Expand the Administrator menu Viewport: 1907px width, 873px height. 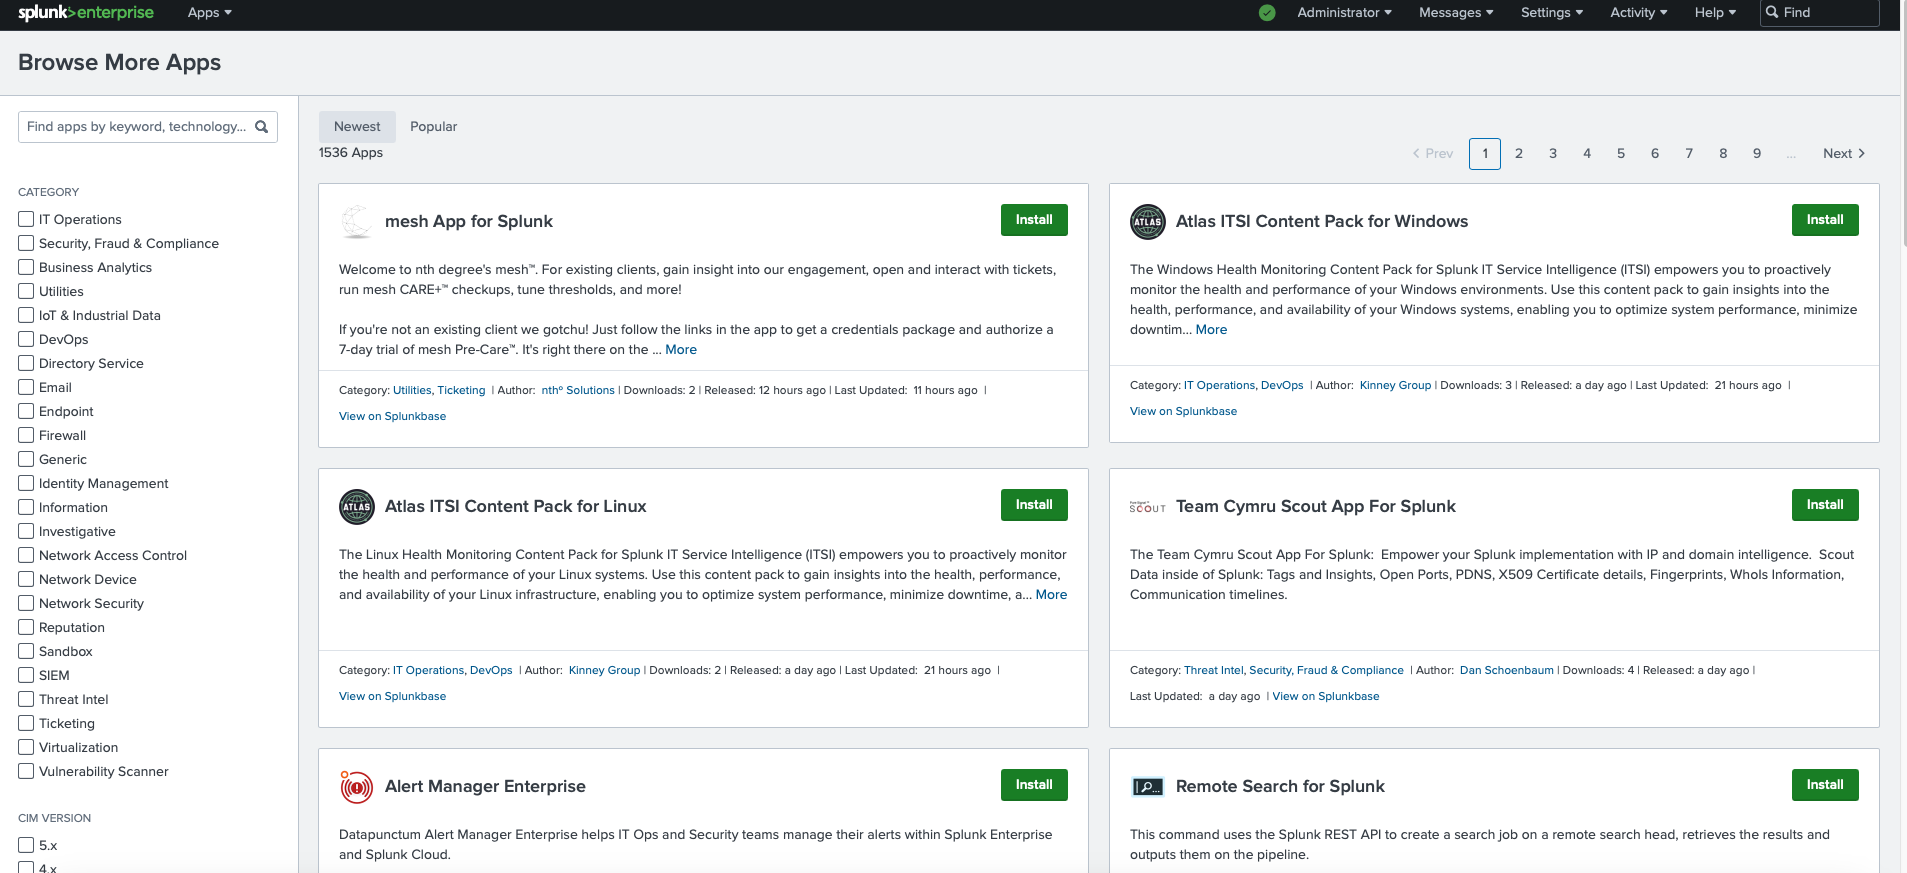(1344, 13)
